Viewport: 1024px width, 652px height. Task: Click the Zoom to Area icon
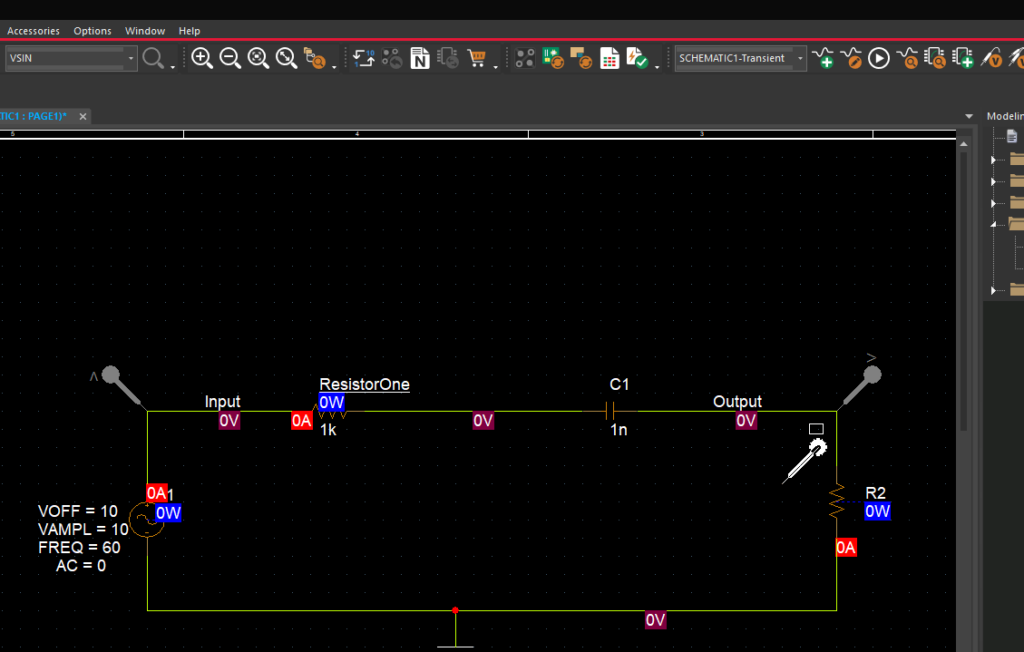click(x=258, y=58)
